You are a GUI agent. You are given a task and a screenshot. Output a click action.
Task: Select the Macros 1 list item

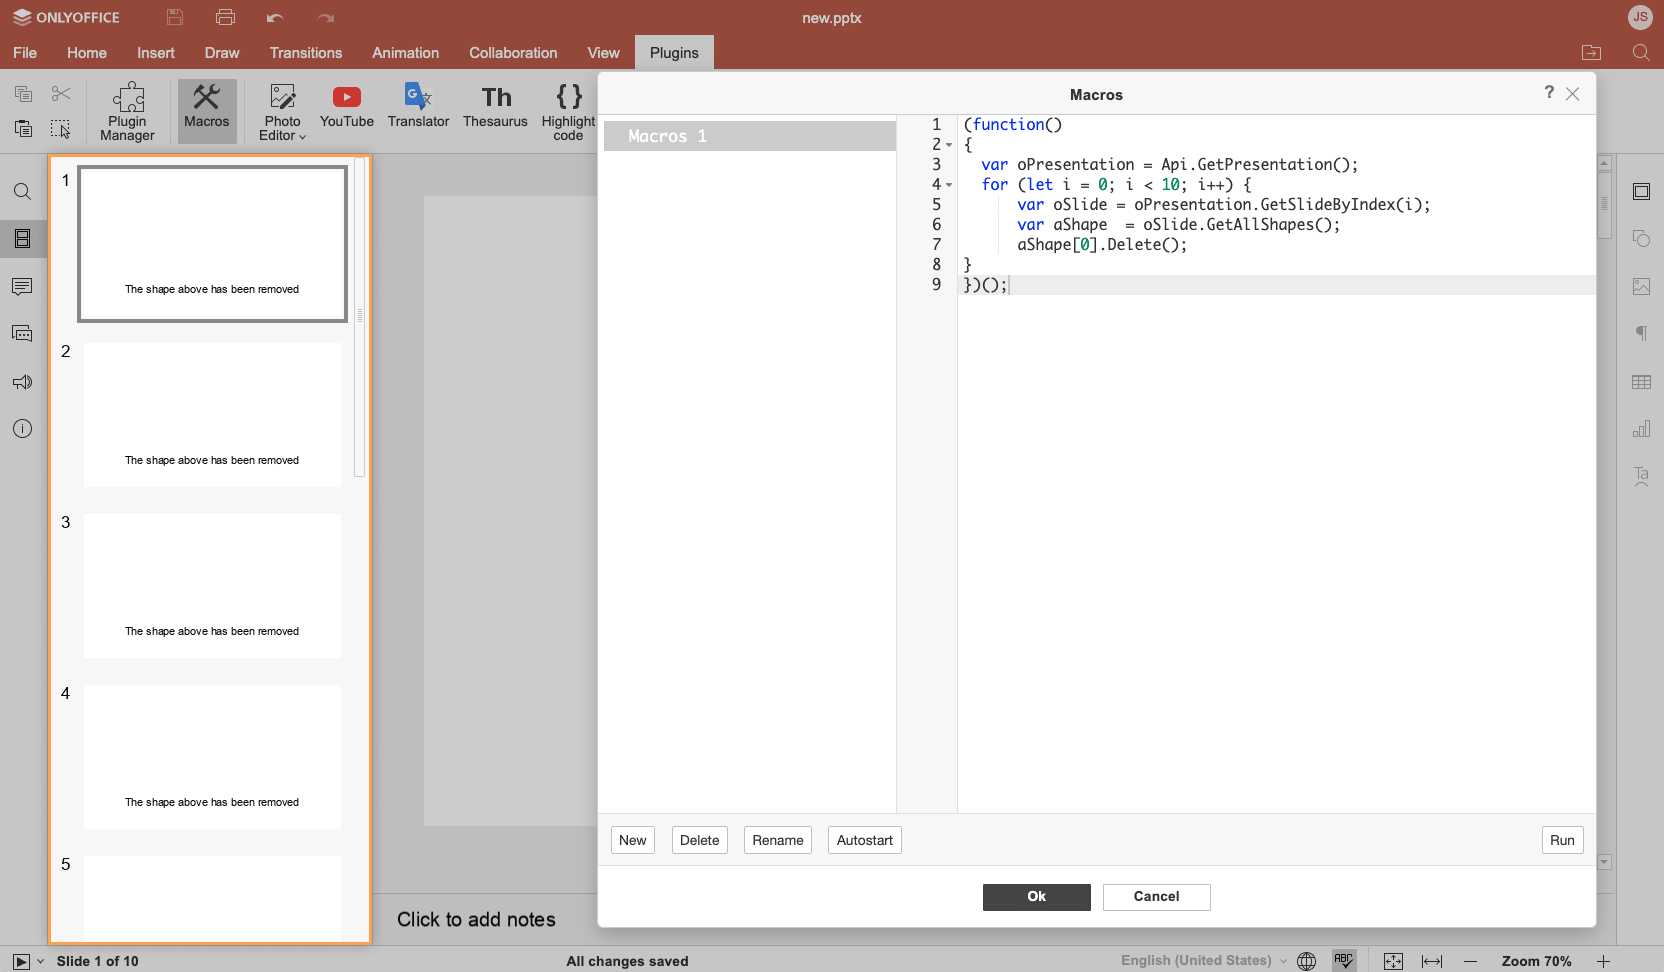[750, 136]
